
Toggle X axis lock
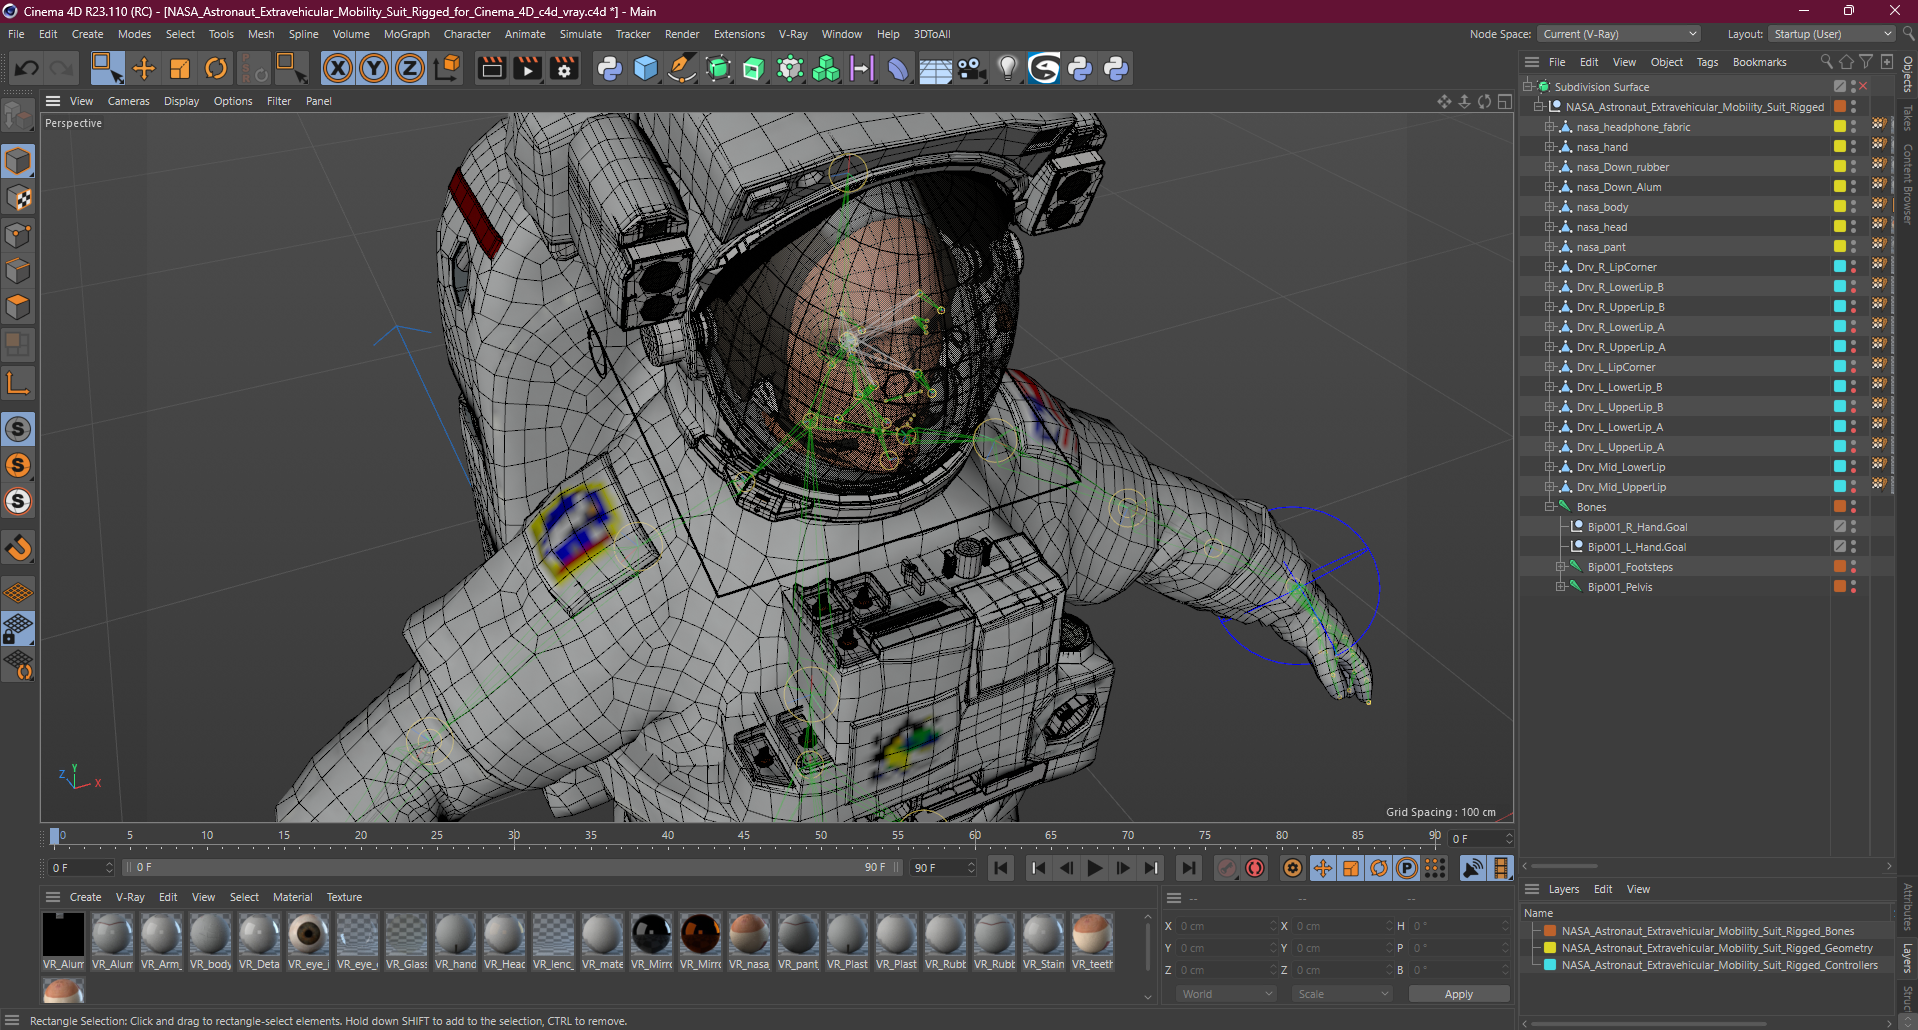pyautogui.click(x=338, y=68)
